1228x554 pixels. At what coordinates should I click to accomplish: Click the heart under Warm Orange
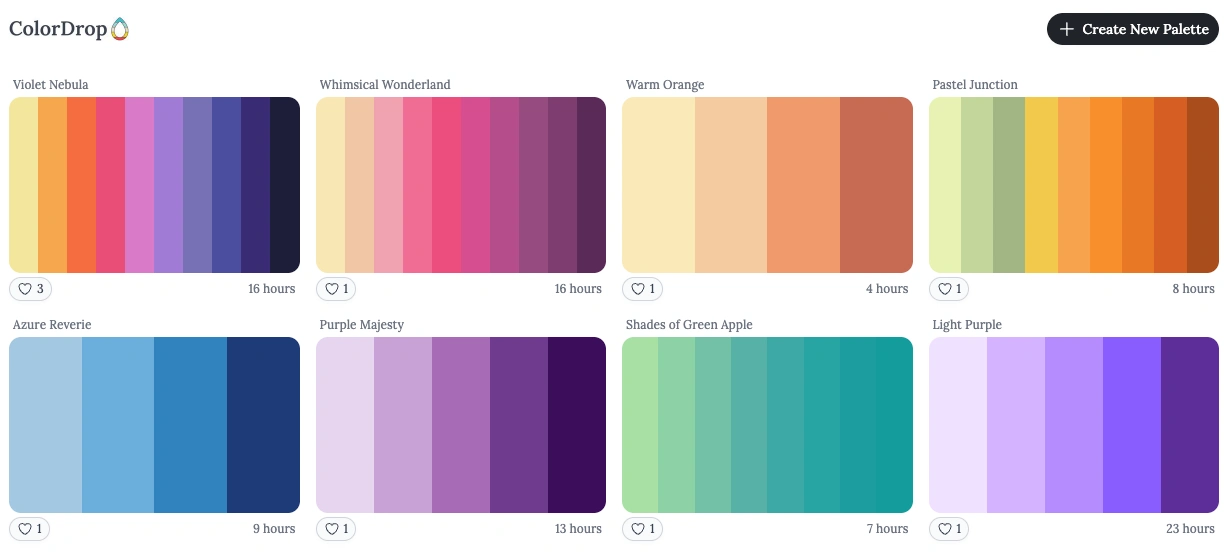642,289
